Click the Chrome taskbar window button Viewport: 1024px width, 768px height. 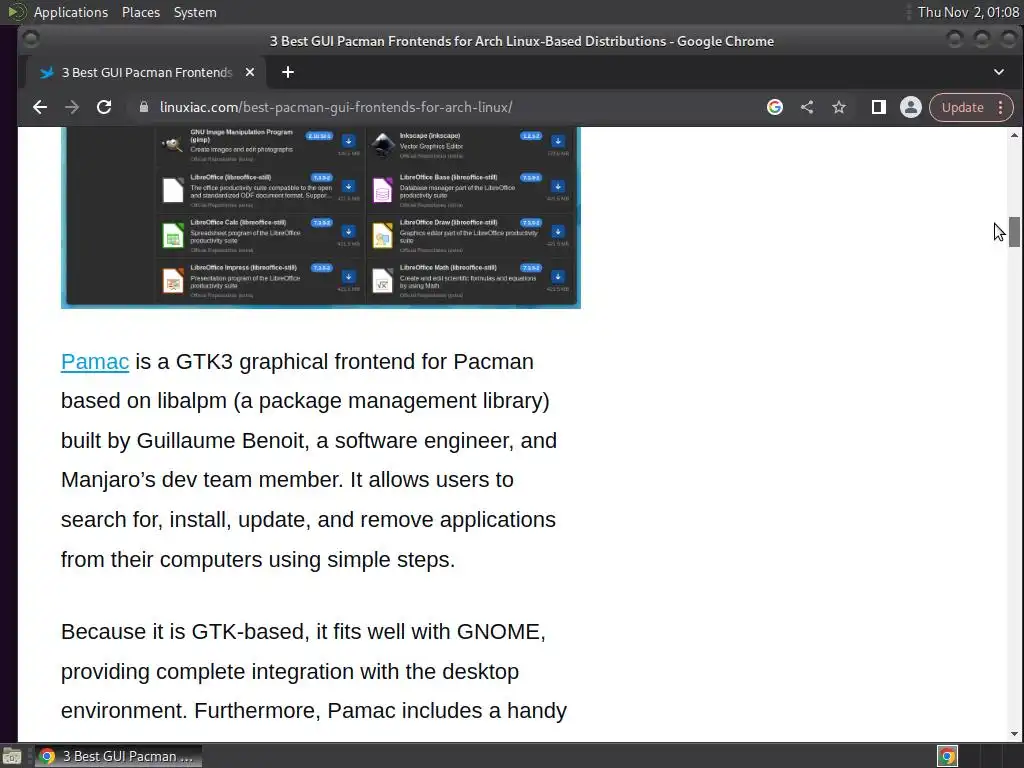click(118, 756)
